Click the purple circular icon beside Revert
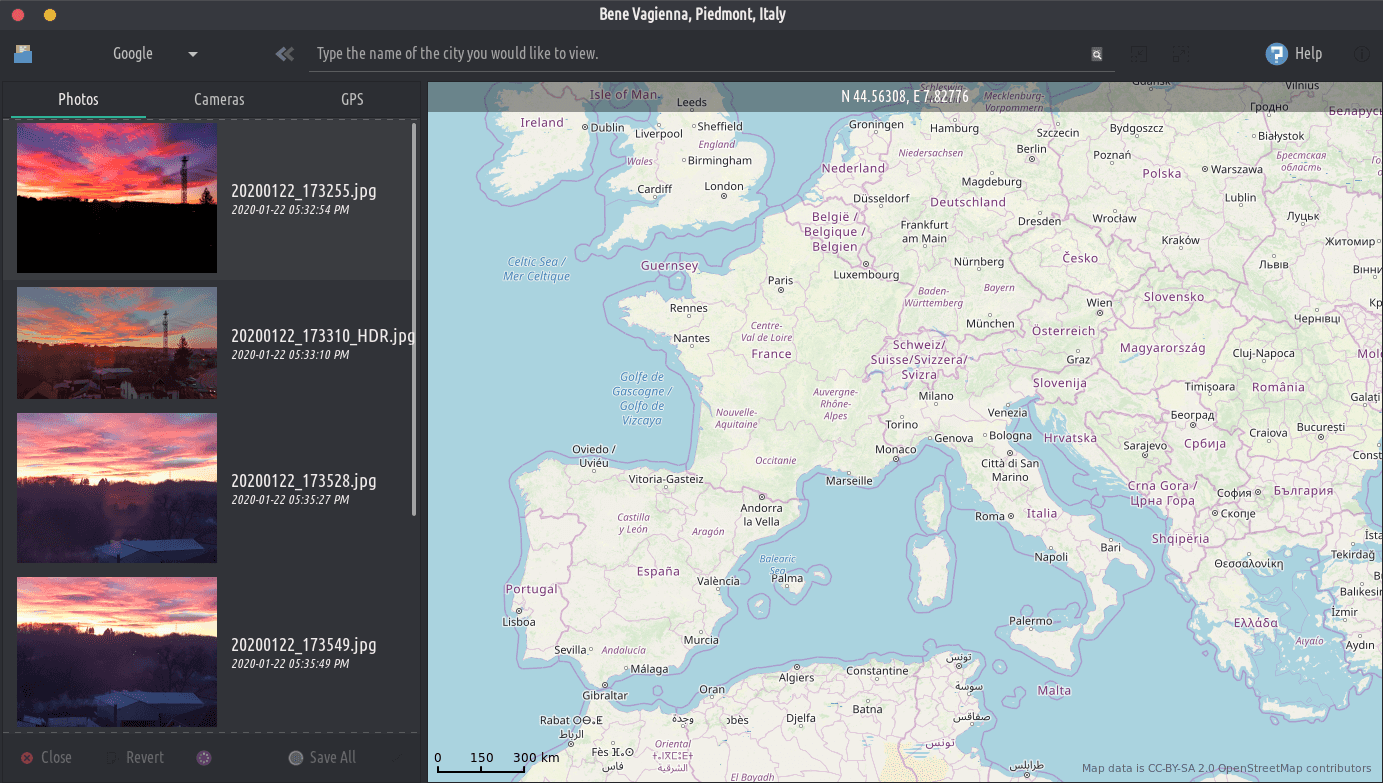 pos(204,758)
